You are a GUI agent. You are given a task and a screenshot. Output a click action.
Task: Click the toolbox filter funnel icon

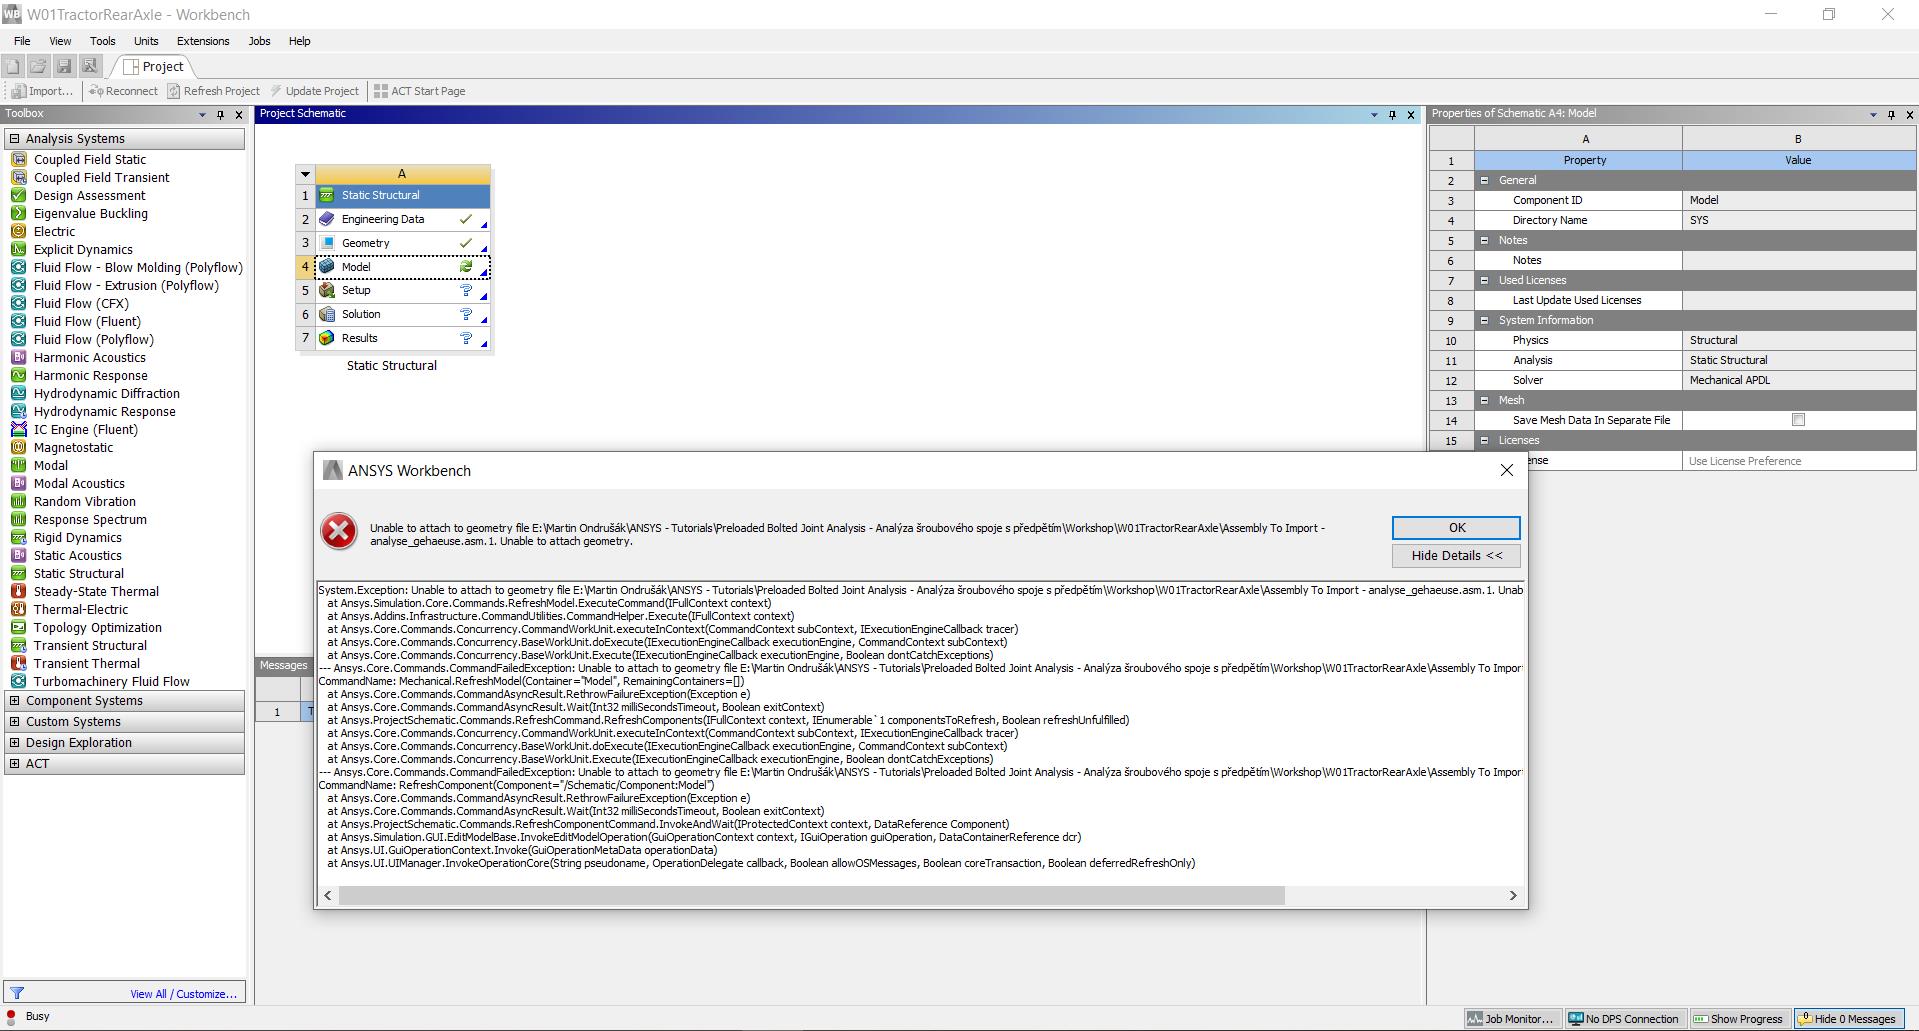17,993
